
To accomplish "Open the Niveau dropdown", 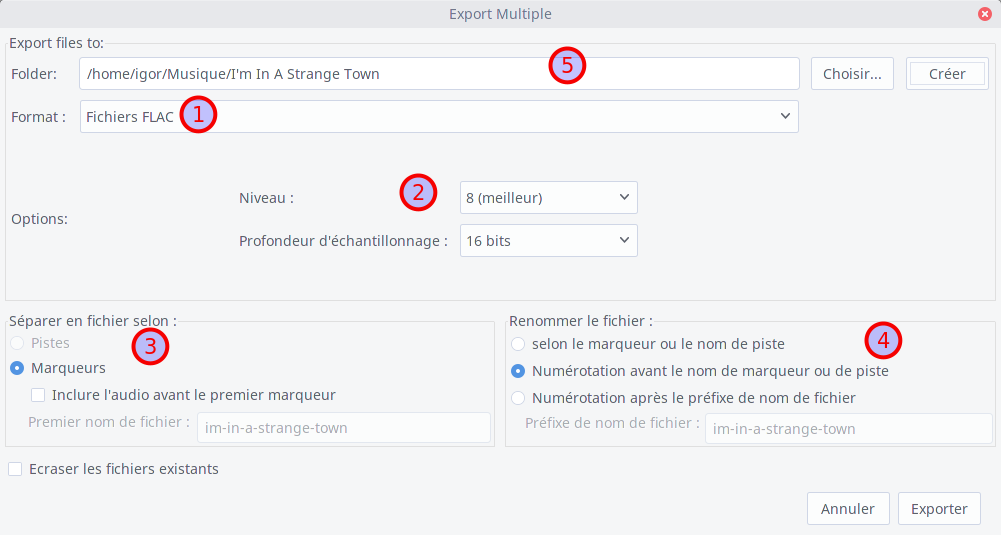I will click(x=548, y=198).
